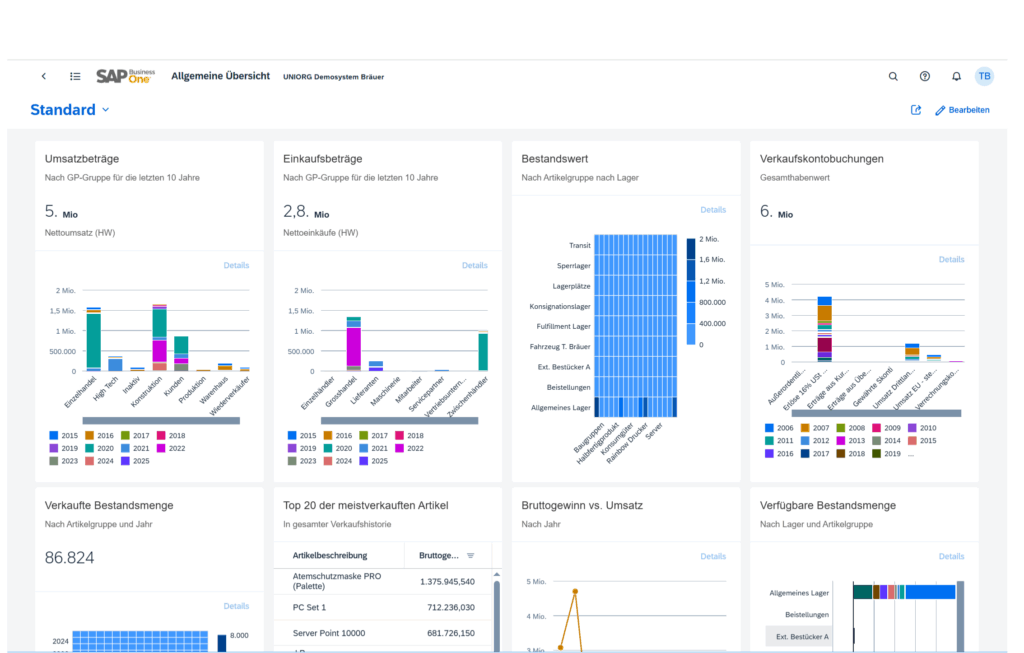Viewport: 1024px width, 653px height.
Task: Click the back arrow in header
Action: click(44, 76)
